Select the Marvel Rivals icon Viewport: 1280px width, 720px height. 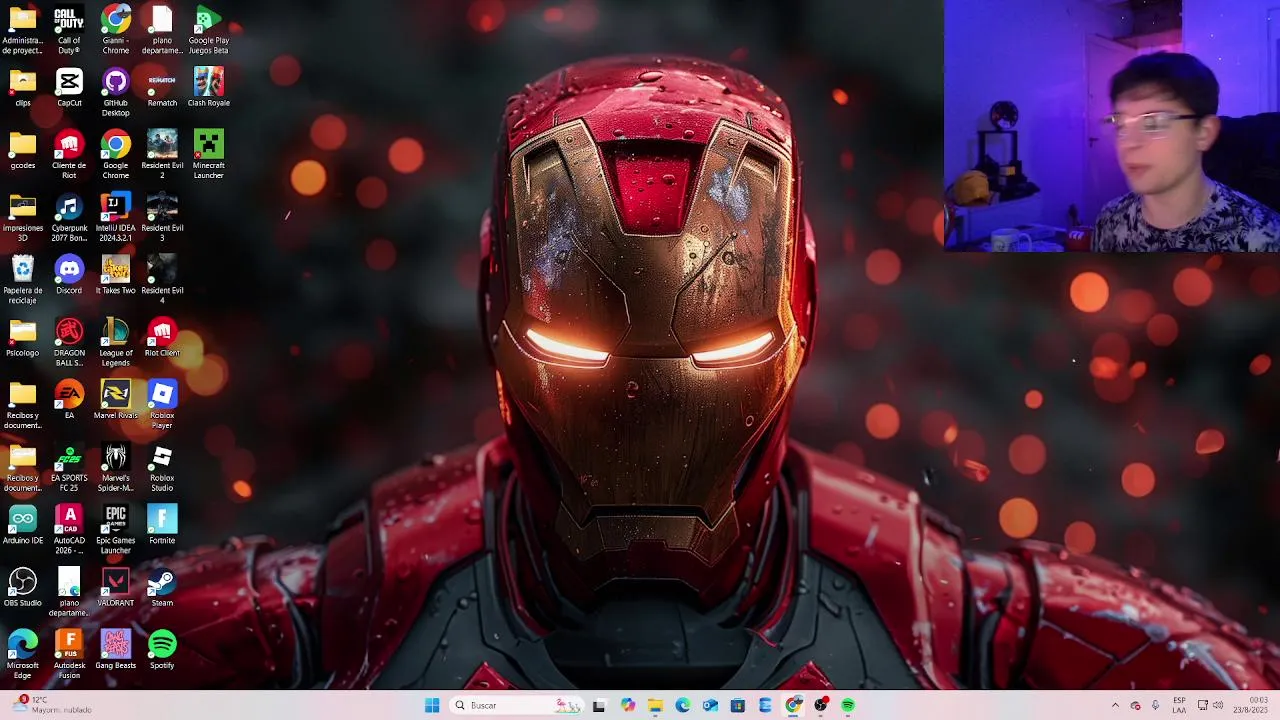[116, 400]
